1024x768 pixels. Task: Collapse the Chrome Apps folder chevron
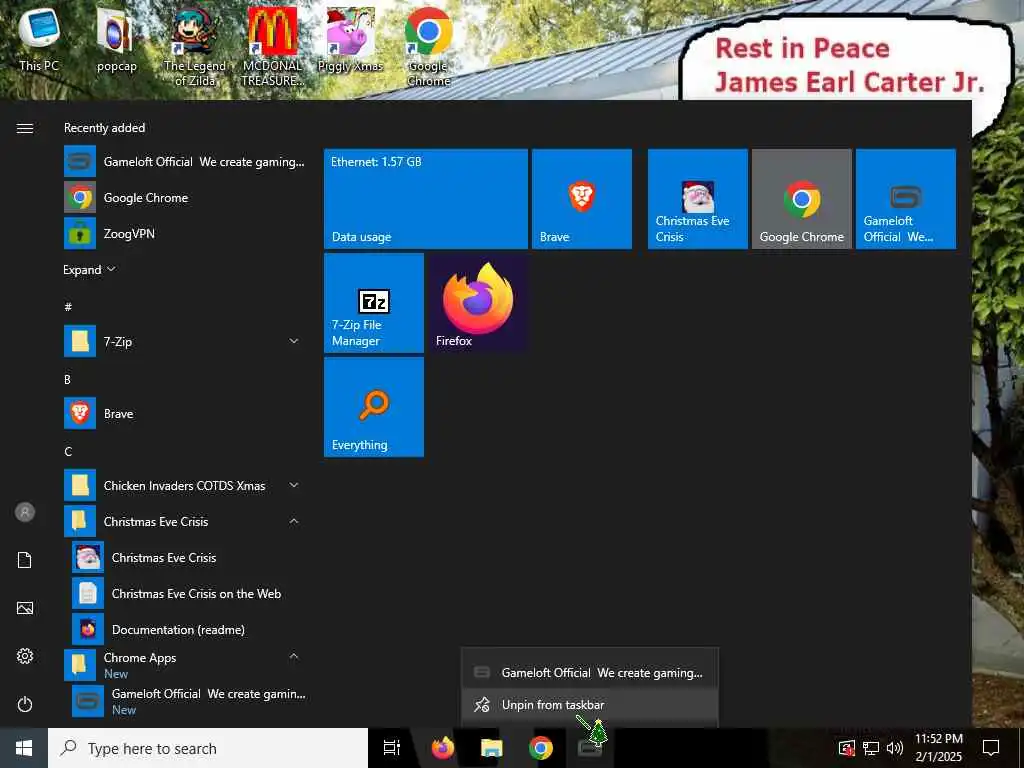tap(294, 656)
